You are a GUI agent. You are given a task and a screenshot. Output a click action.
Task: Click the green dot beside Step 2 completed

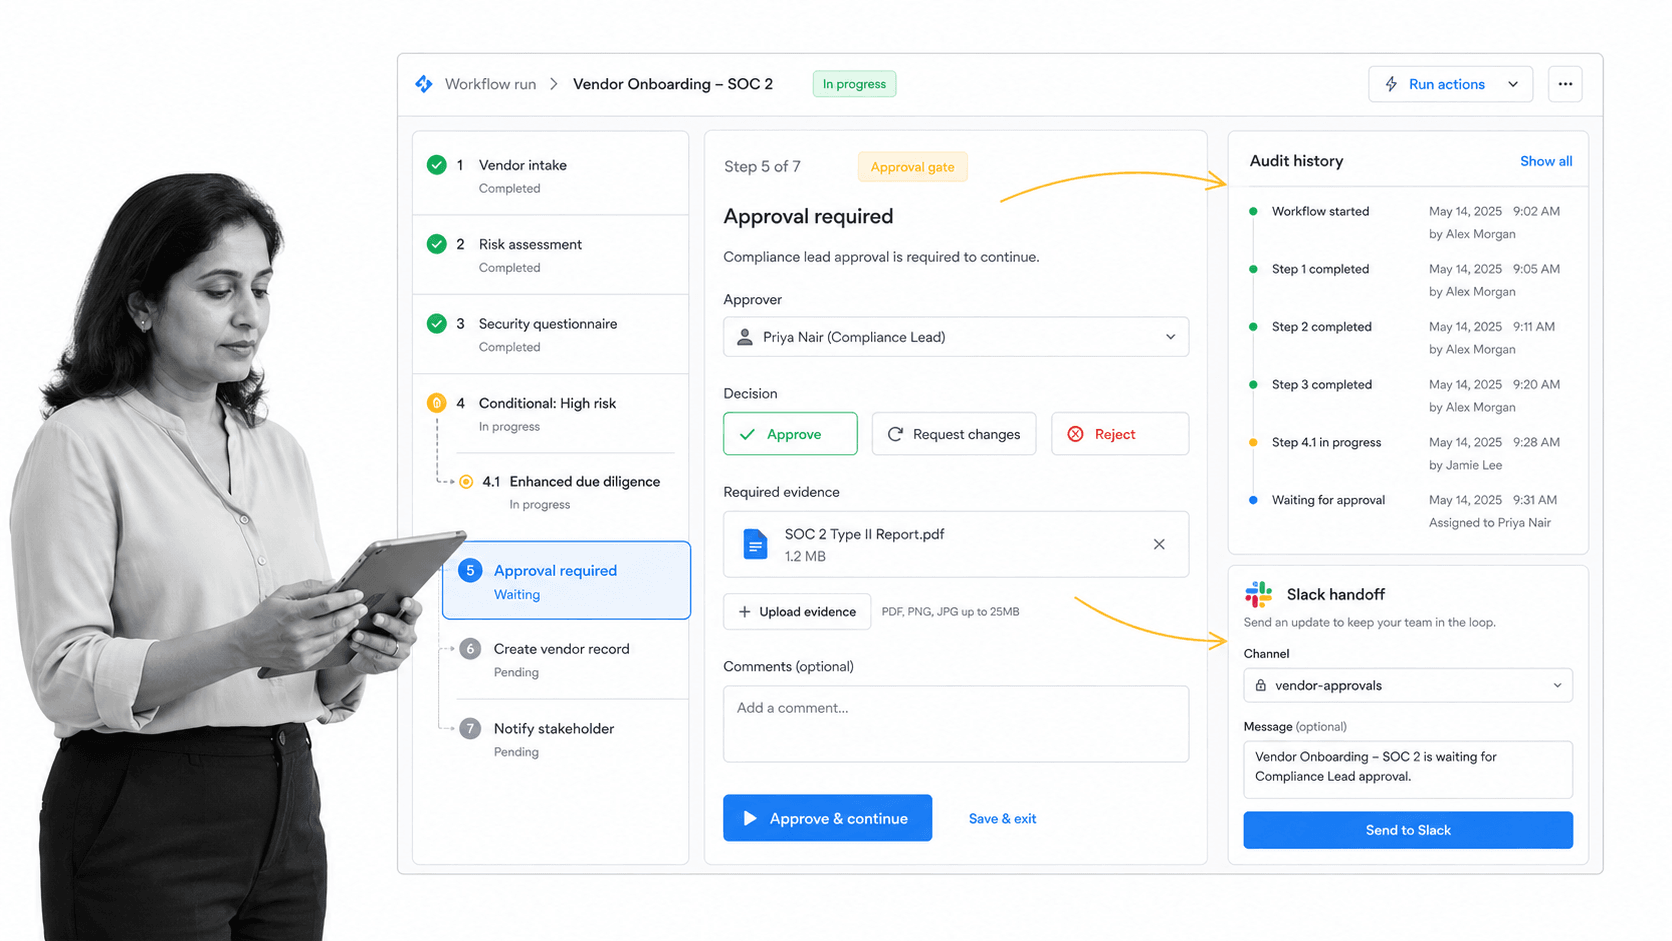point(1253,327)
